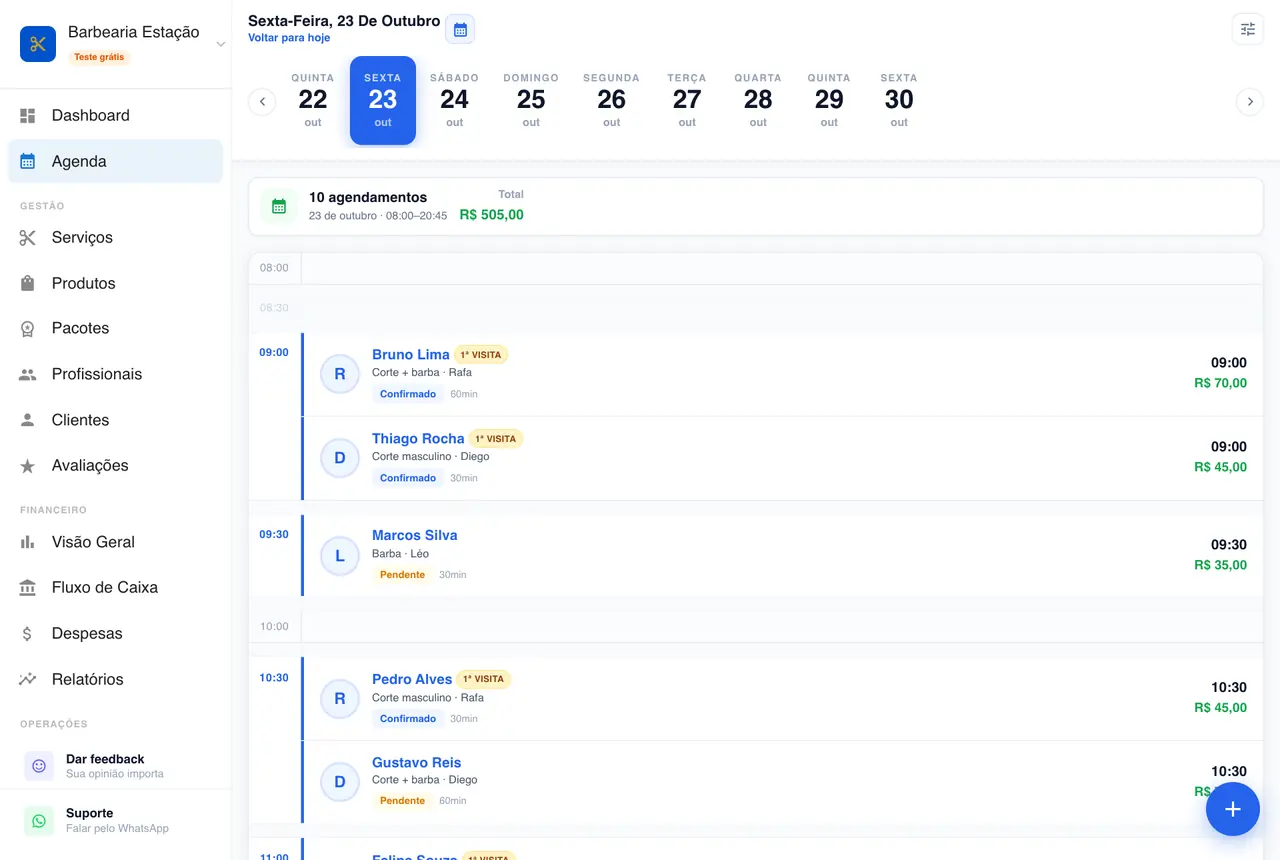Screen dimensions: 1280x860
Task: Click the Barbearia Estação scissors logo
Action: pyautogui.click(x=38, y=44)
